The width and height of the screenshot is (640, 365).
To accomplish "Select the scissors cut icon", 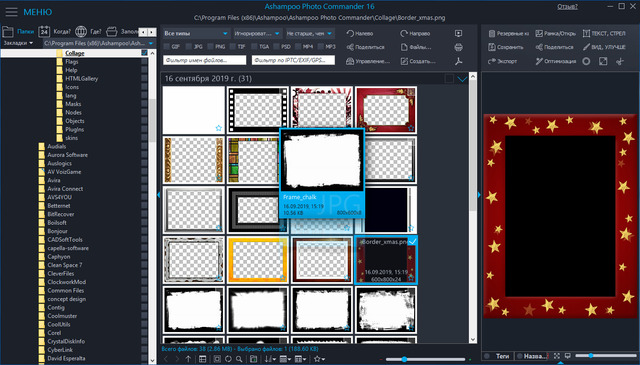I will (620, 61).
